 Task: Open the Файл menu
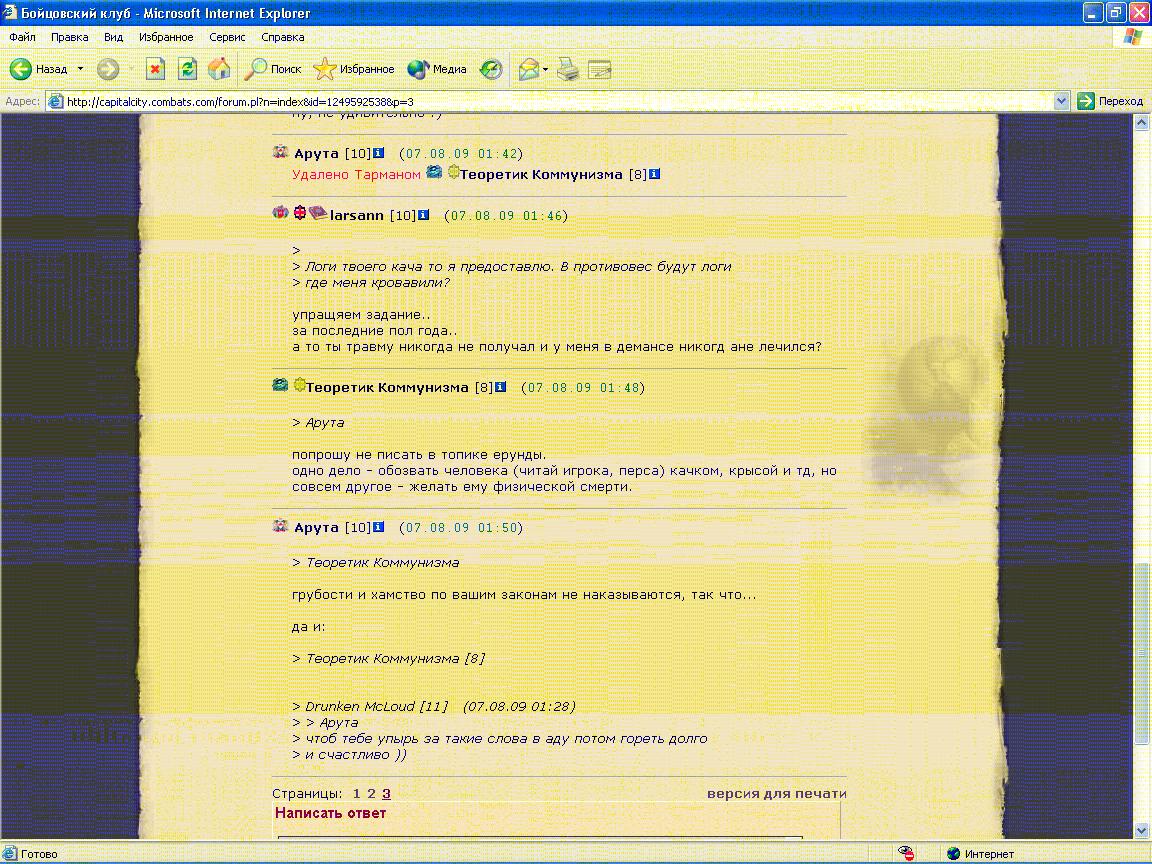(22, 37)
